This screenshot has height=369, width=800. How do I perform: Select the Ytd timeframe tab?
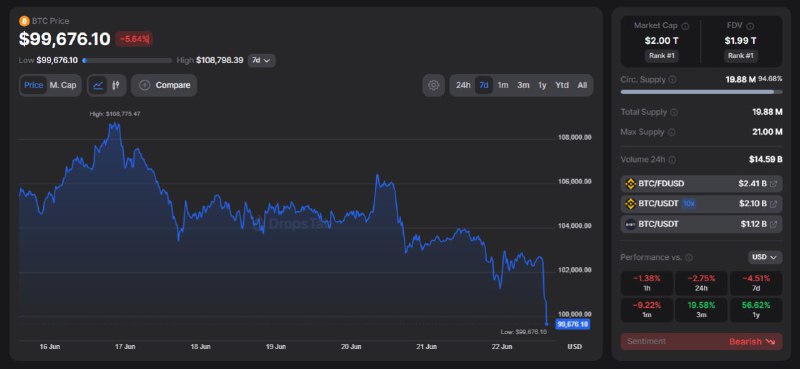click(562, 85)
